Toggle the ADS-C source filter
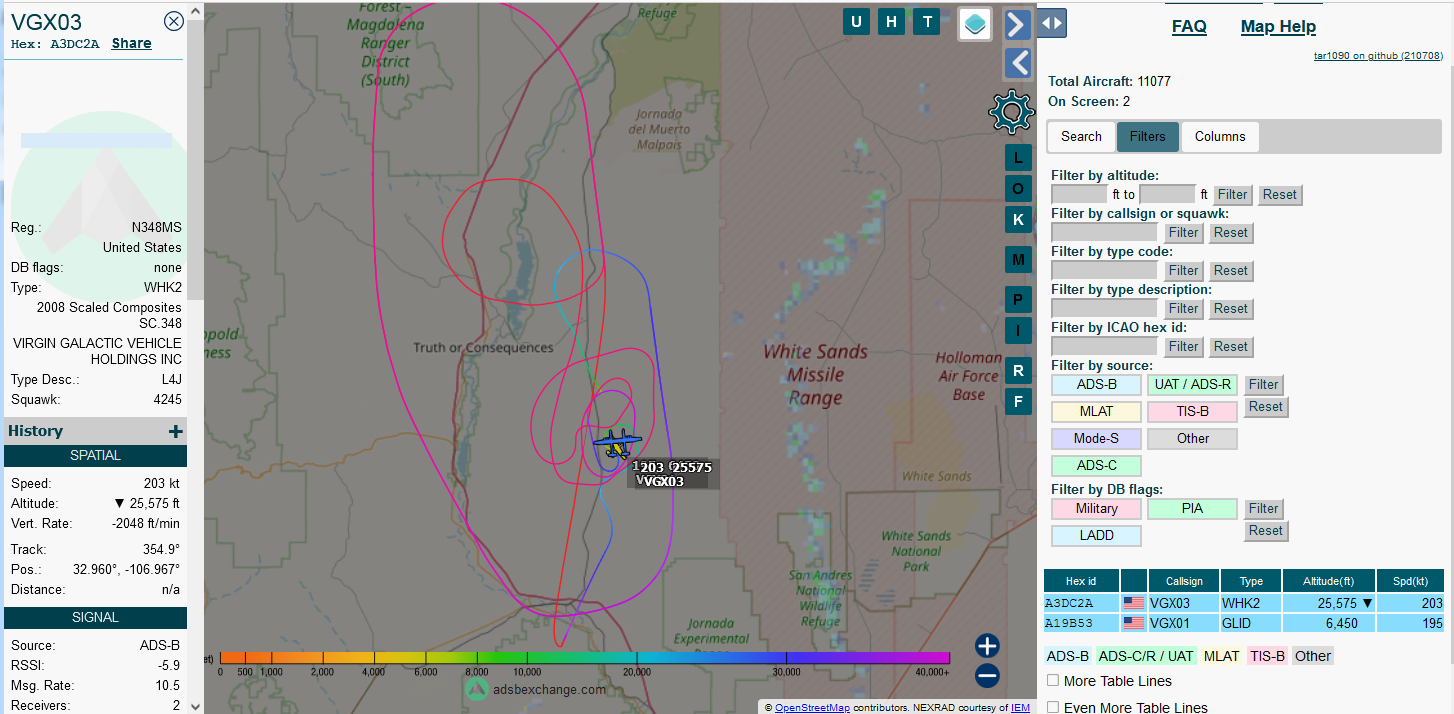Viewport: 1454px width, 714px height. [1096, 466]
